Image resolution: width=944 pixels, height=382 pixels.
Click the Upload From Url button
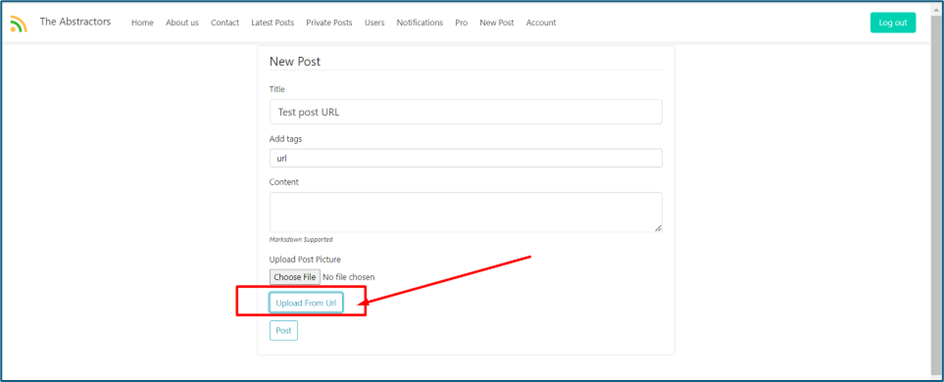pos(306,303)
